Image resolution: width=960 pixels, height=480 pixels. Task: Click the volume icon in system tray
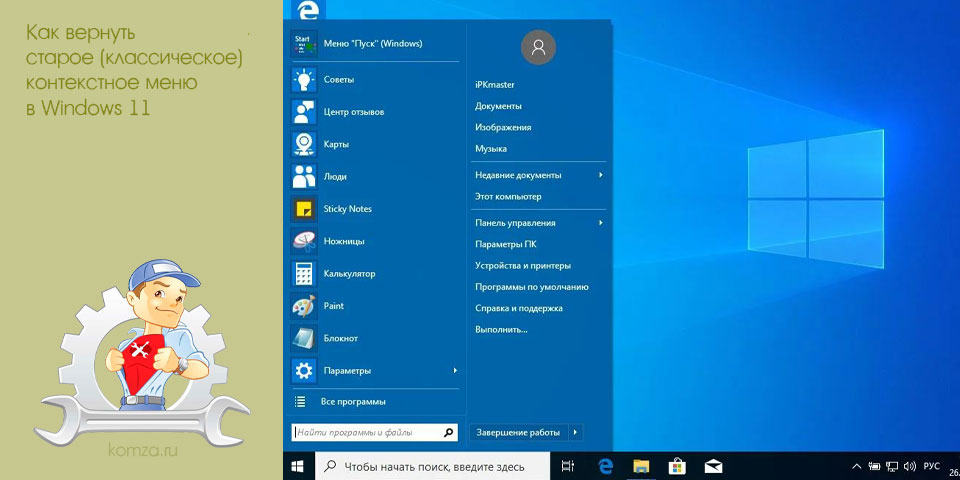pyautogui.click(x=909, y=467)
